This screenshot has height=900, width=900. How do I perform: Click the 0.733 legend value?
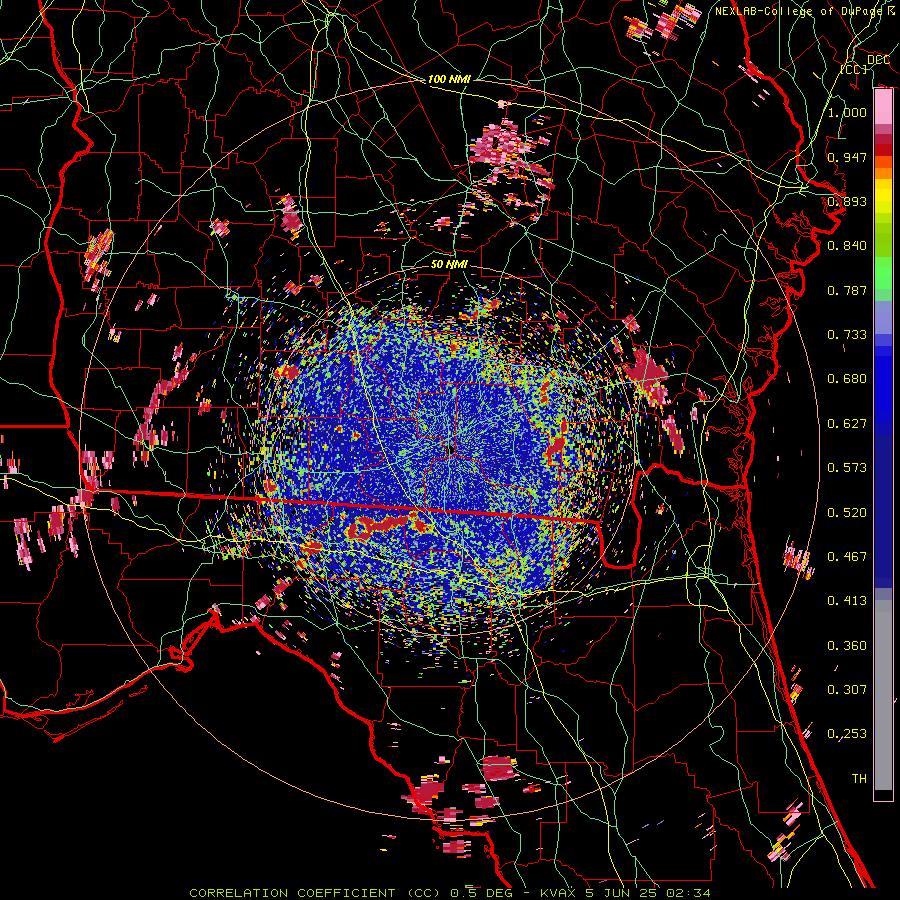[847, 335]
